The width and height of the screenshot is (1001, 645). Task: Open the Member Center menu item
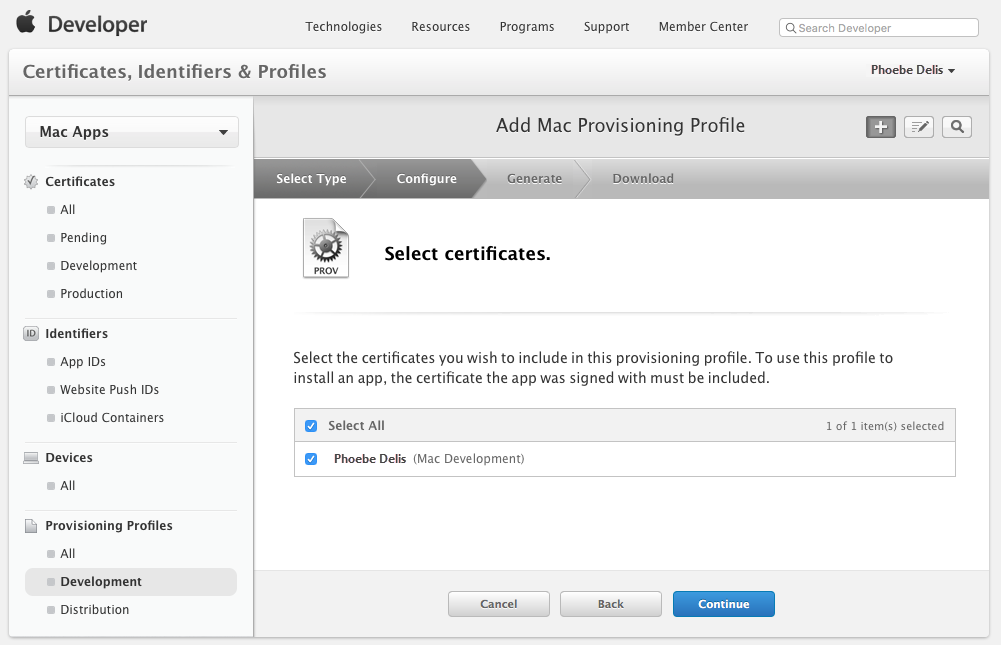703,27
